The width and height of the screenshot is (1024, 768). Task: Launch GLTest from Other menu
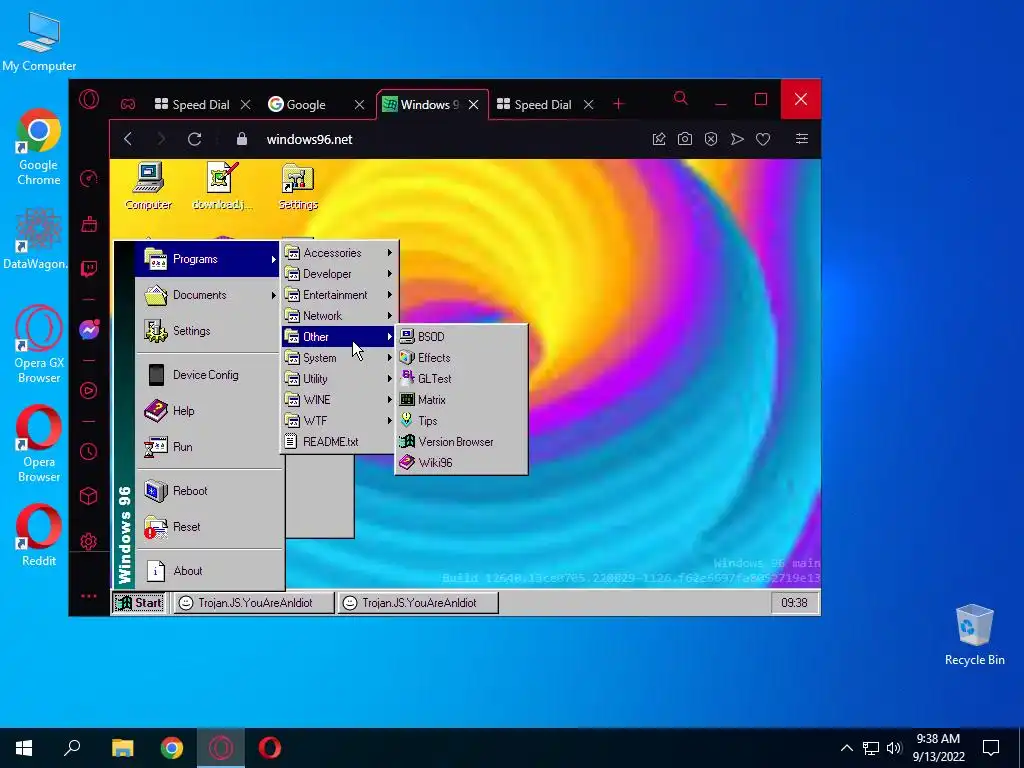(462, 378)
